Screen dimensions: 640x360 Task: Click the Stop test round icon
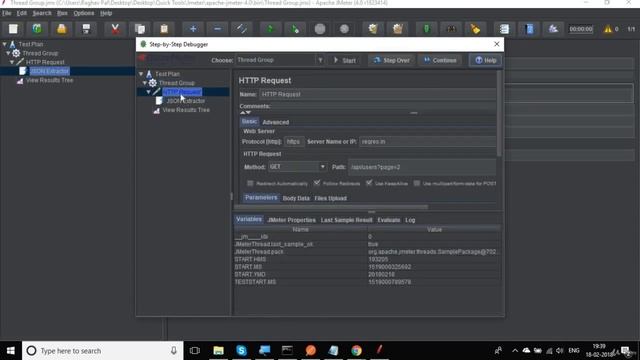click(x=320, y=29)
